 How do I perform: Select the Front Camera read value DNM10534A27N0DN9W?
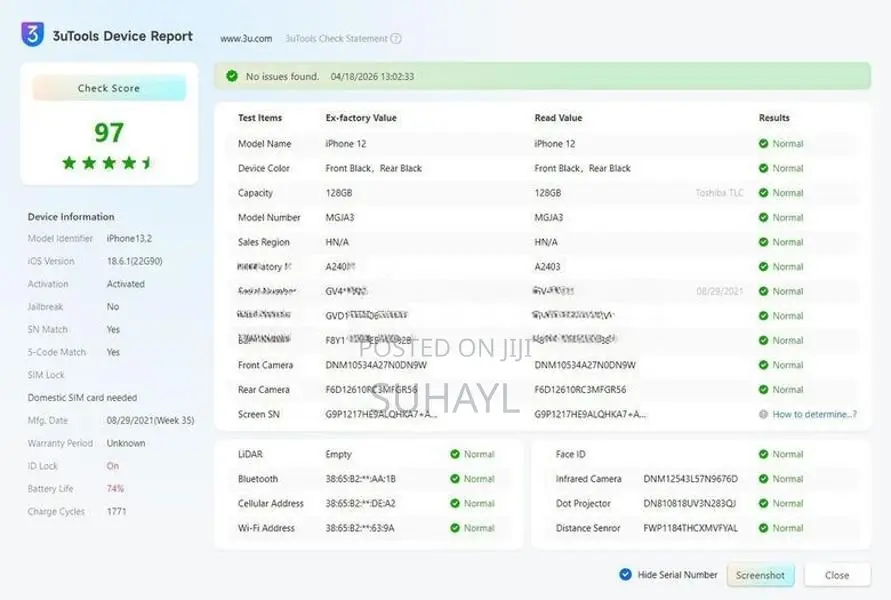tap(585, 365)
